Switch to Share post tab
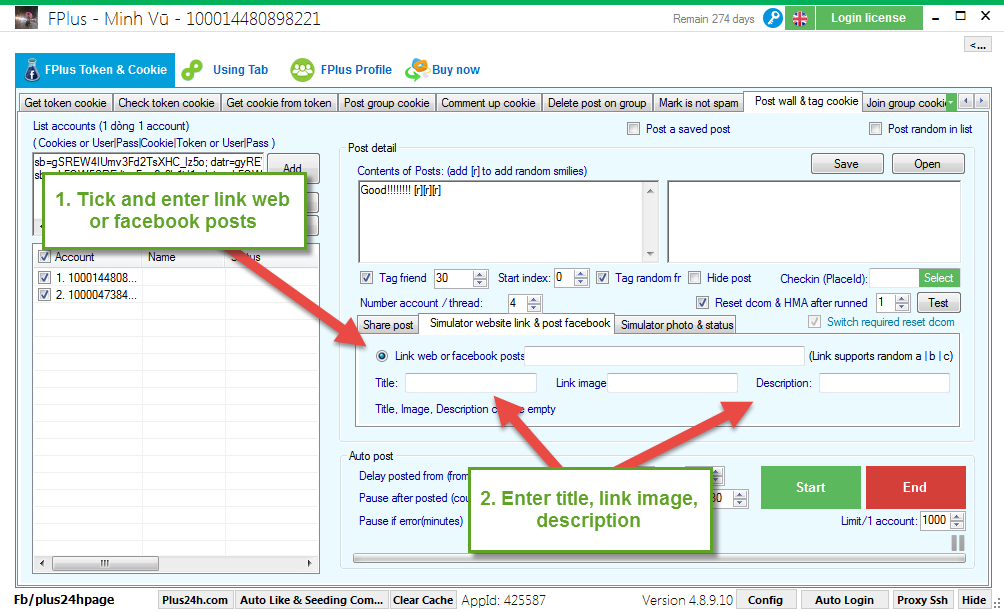The height and width of the screenshot is (612, 1004). 388,325
